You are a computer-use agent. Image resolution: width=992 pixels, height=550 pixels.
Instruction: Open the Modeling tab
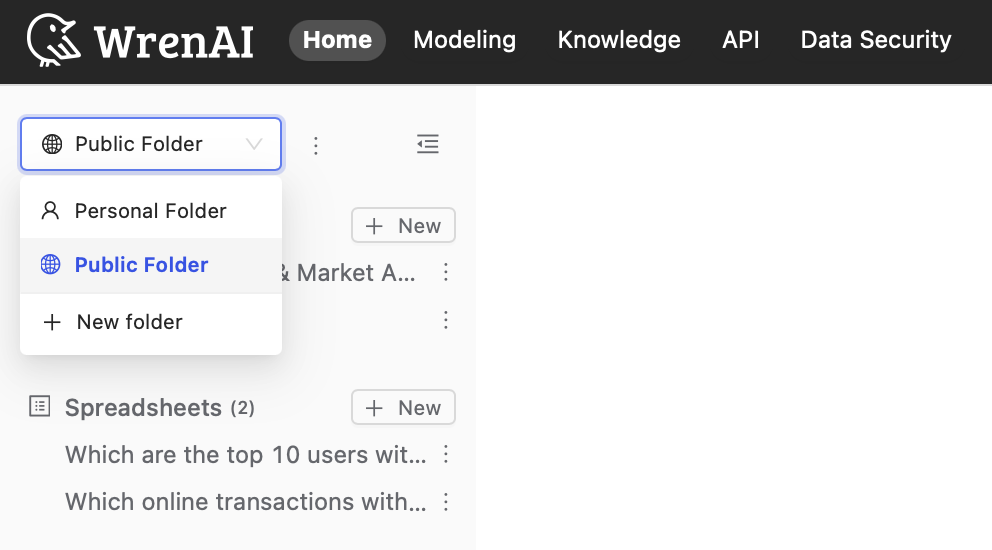coord(464,40)
